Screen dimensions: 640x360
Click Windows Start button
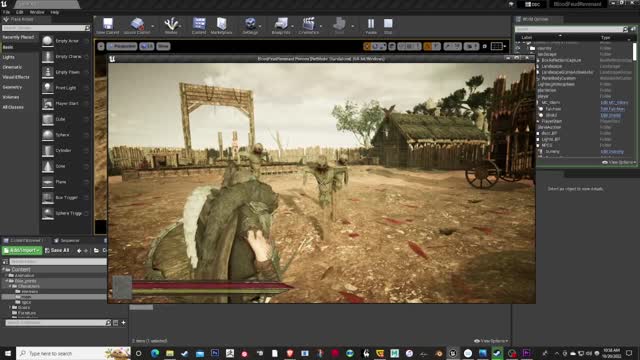7,353
